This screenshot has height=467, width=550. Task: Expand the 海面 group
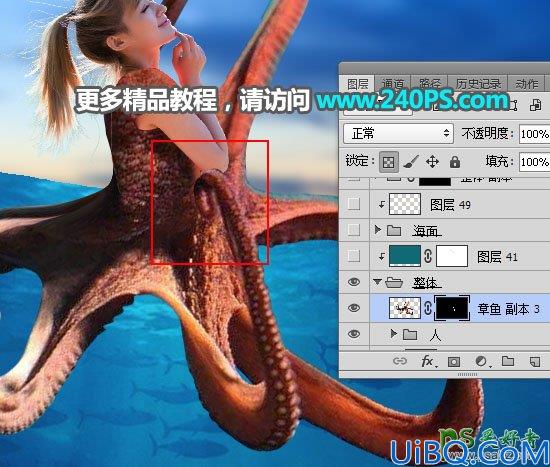coord(377,230)
